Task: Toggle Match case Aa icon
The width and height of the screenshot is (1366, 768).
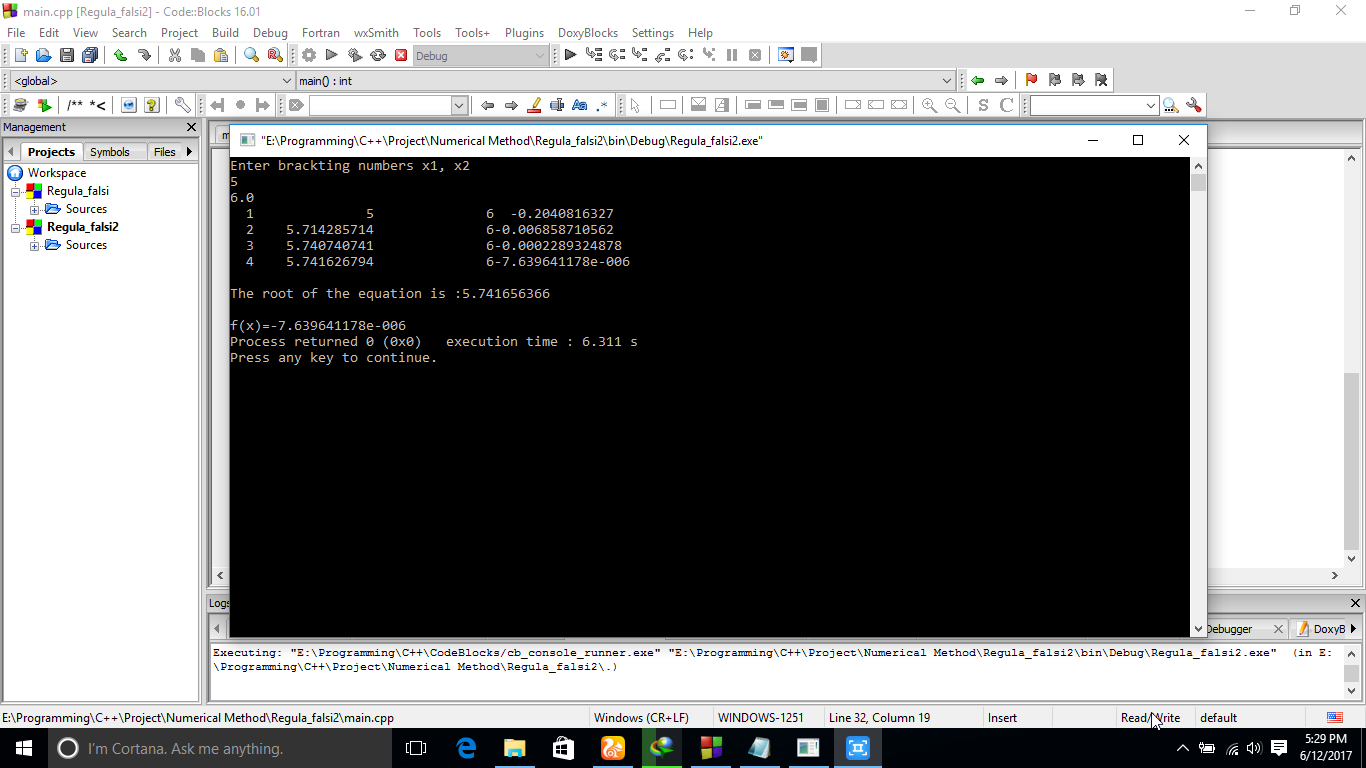Action: point(580,105)
